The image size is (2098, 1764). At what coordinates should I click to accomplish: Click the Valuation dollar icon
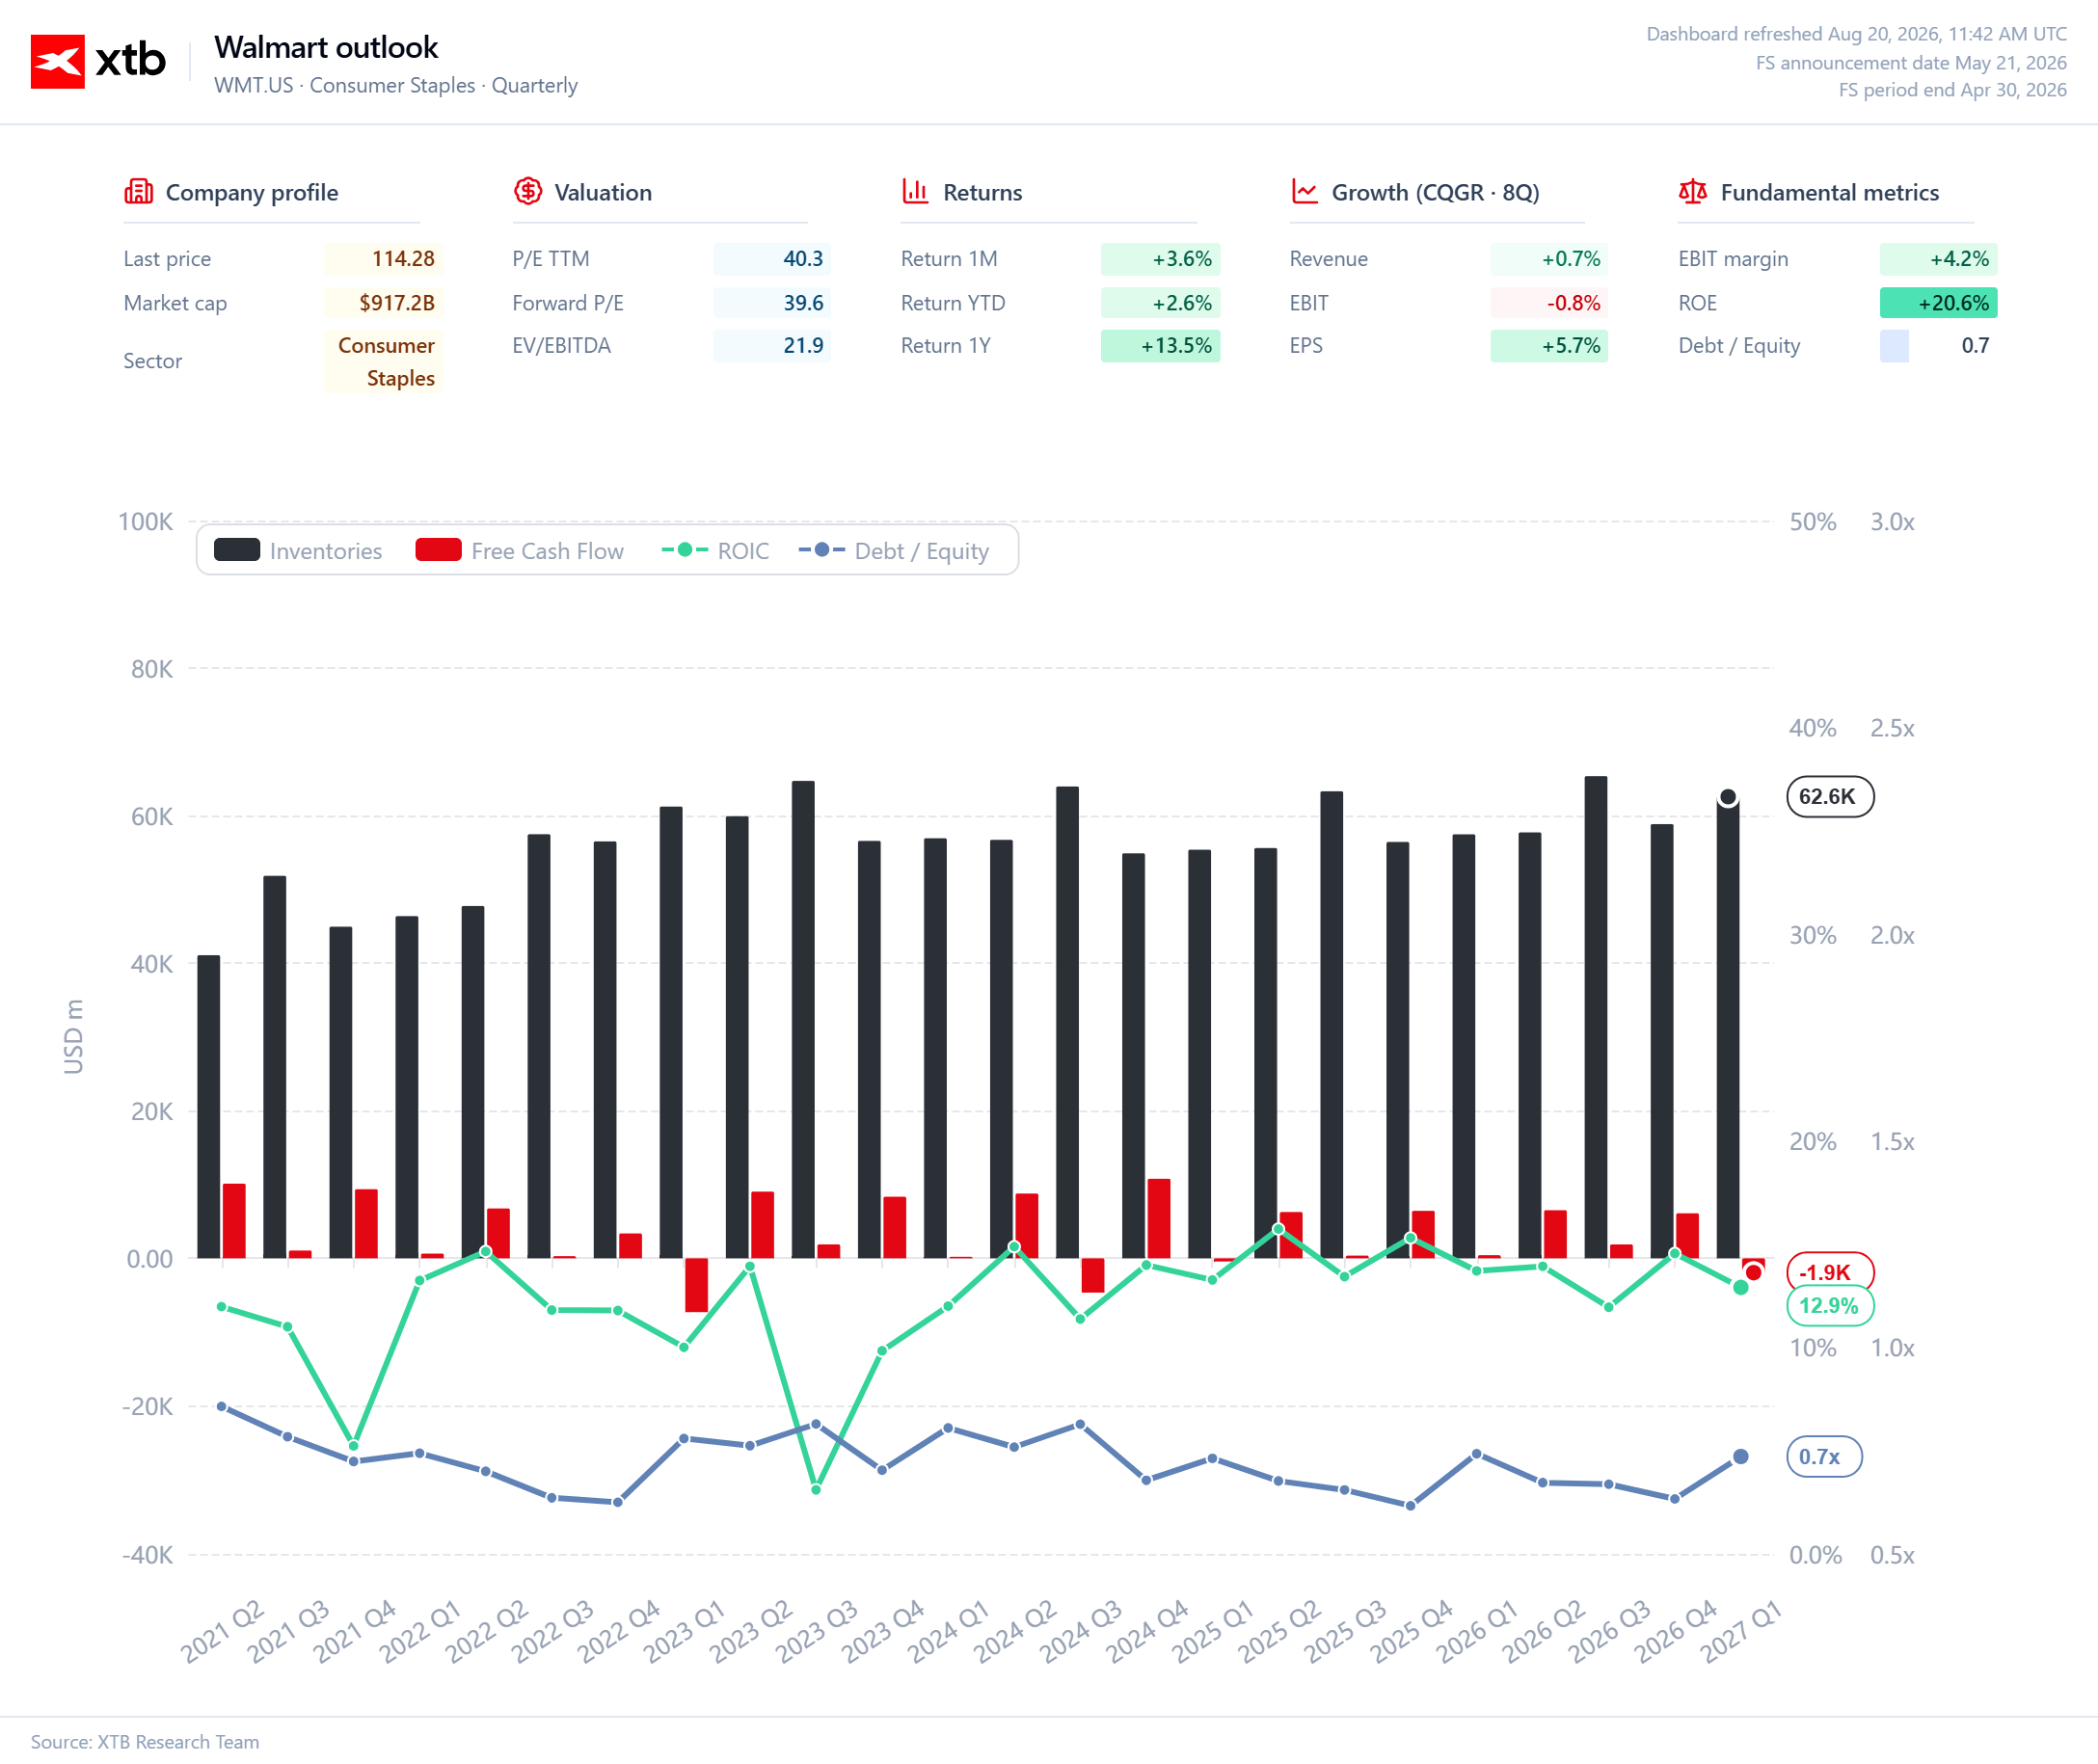point(528,191)
